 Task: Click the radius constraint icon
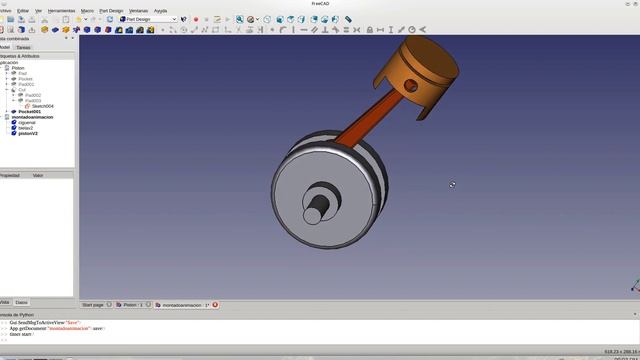tap(412, 29)
